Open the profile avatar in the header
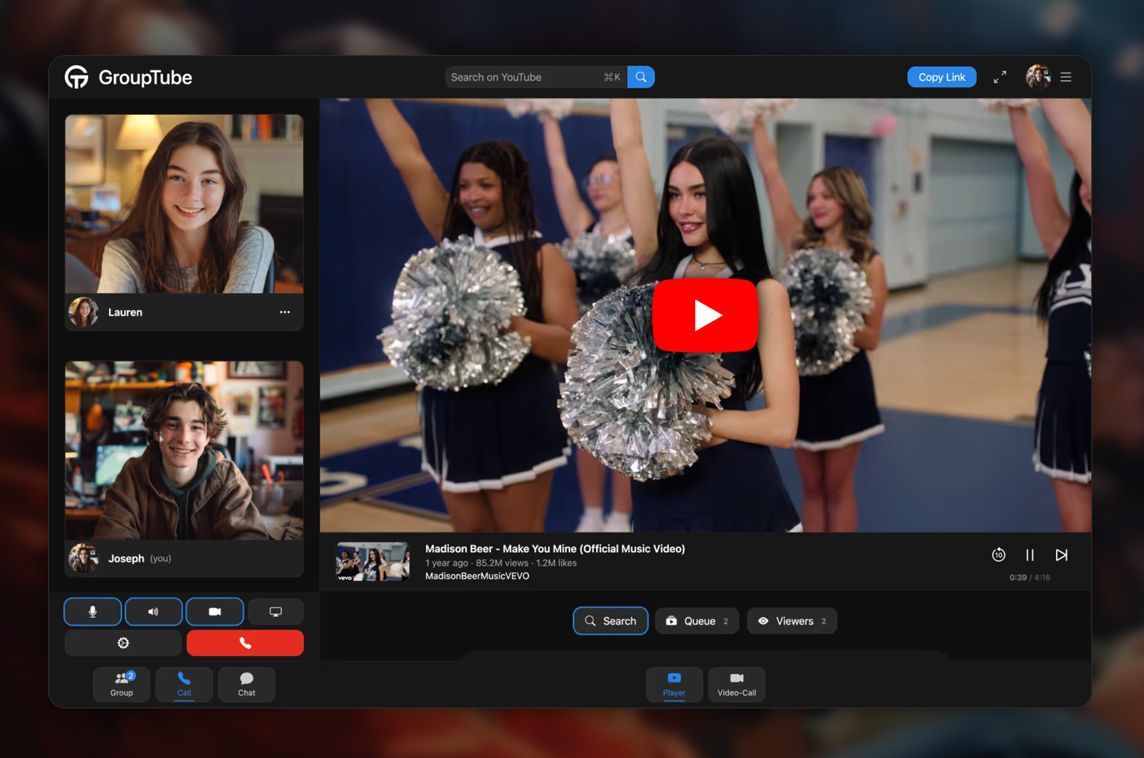 pyautogui.click(x=1037, y=77)
